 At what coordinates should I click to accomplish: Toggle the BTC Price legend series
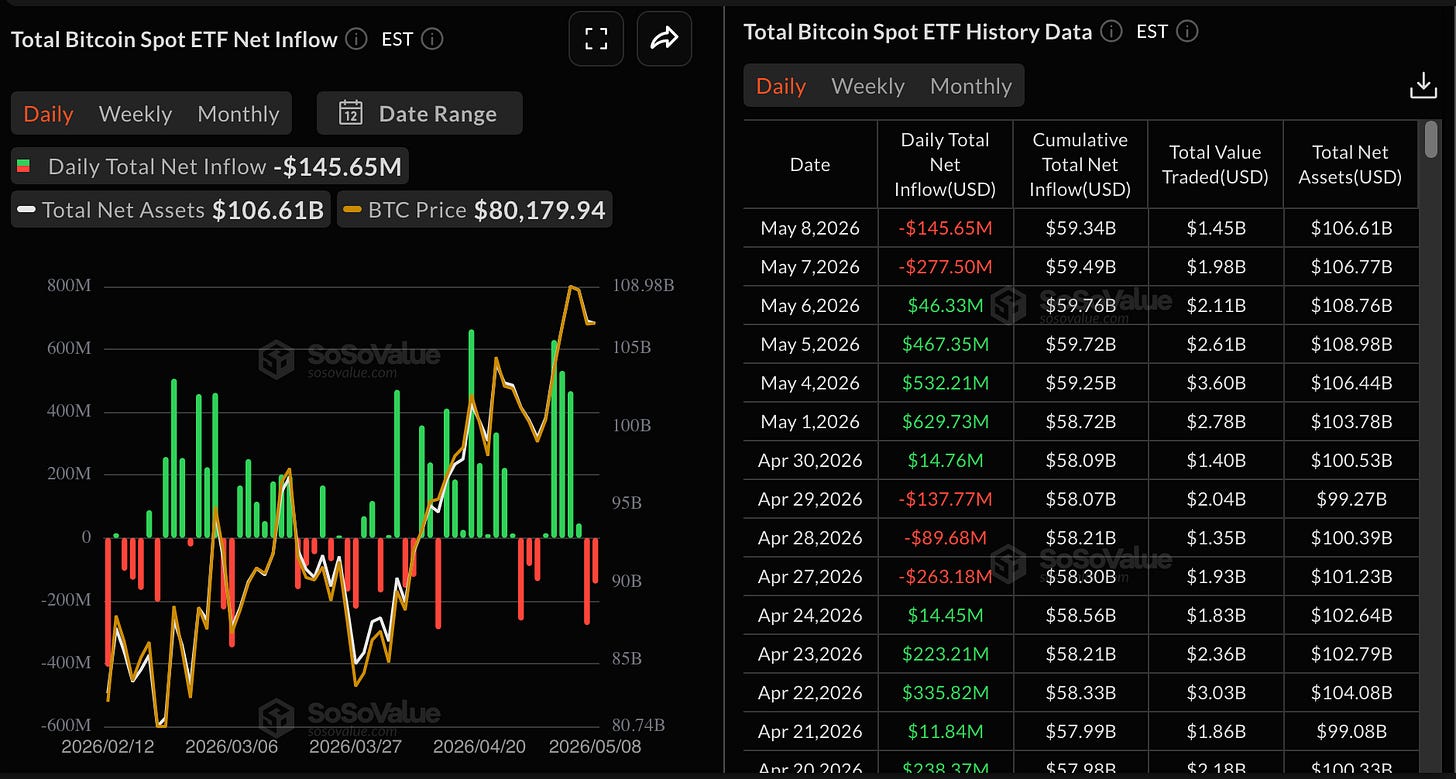(474, 210)
